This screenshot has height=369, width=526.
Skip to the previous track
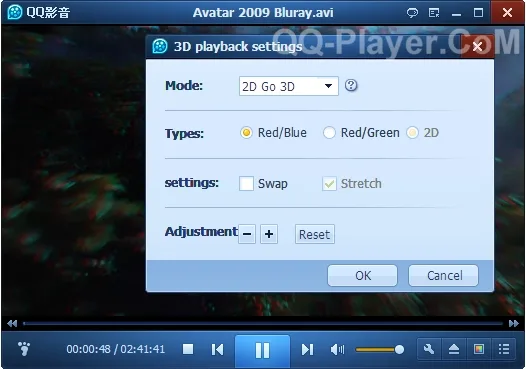click(x=217, y=350)
